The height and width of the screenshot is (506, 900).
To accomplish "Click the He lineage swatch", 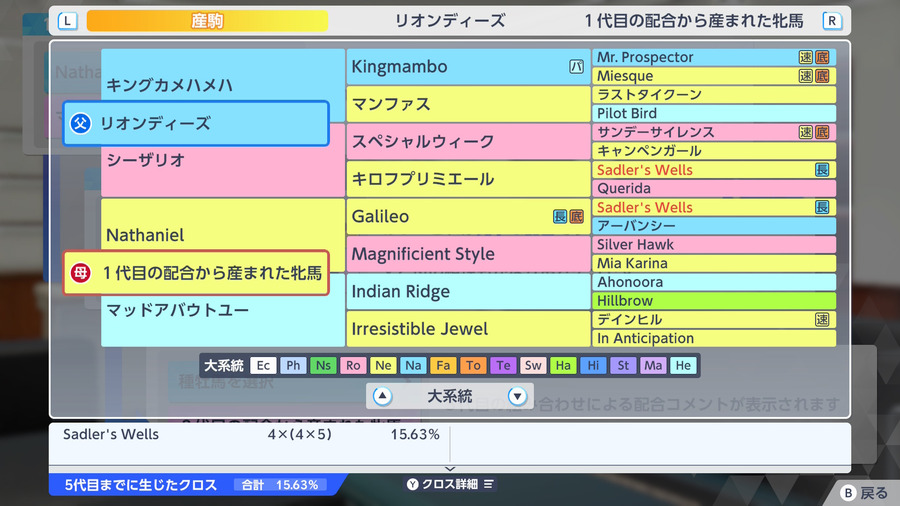I will [x=683, y=365].
